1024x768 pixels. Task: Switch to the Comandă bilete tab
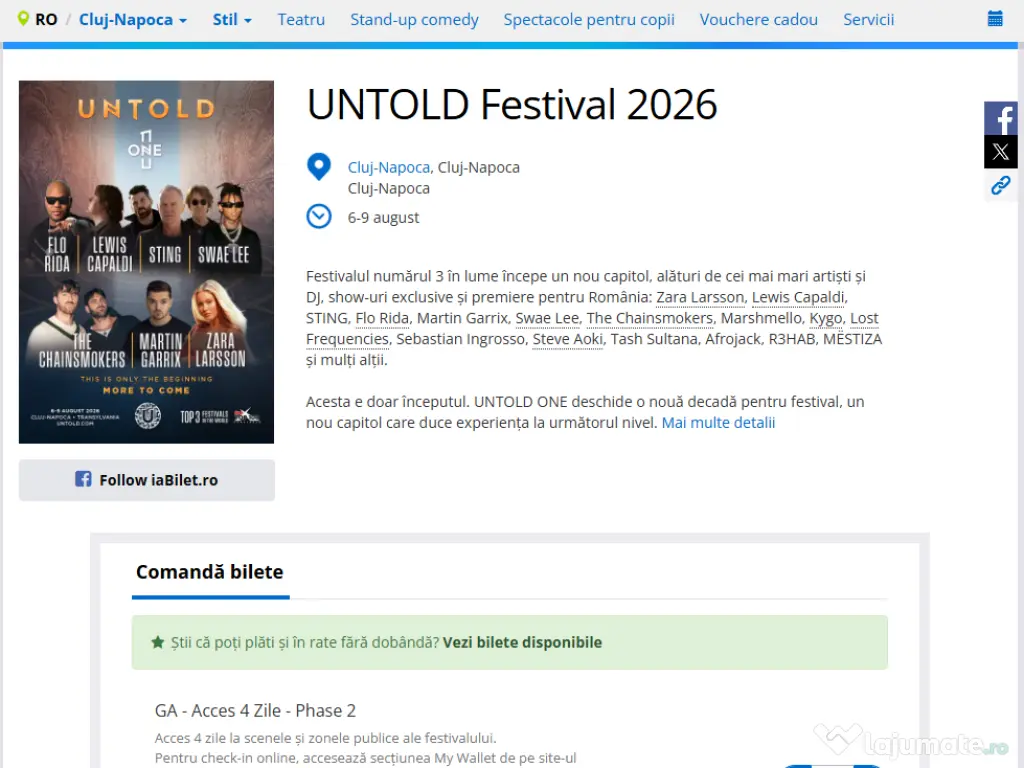(x=209, y=571)
